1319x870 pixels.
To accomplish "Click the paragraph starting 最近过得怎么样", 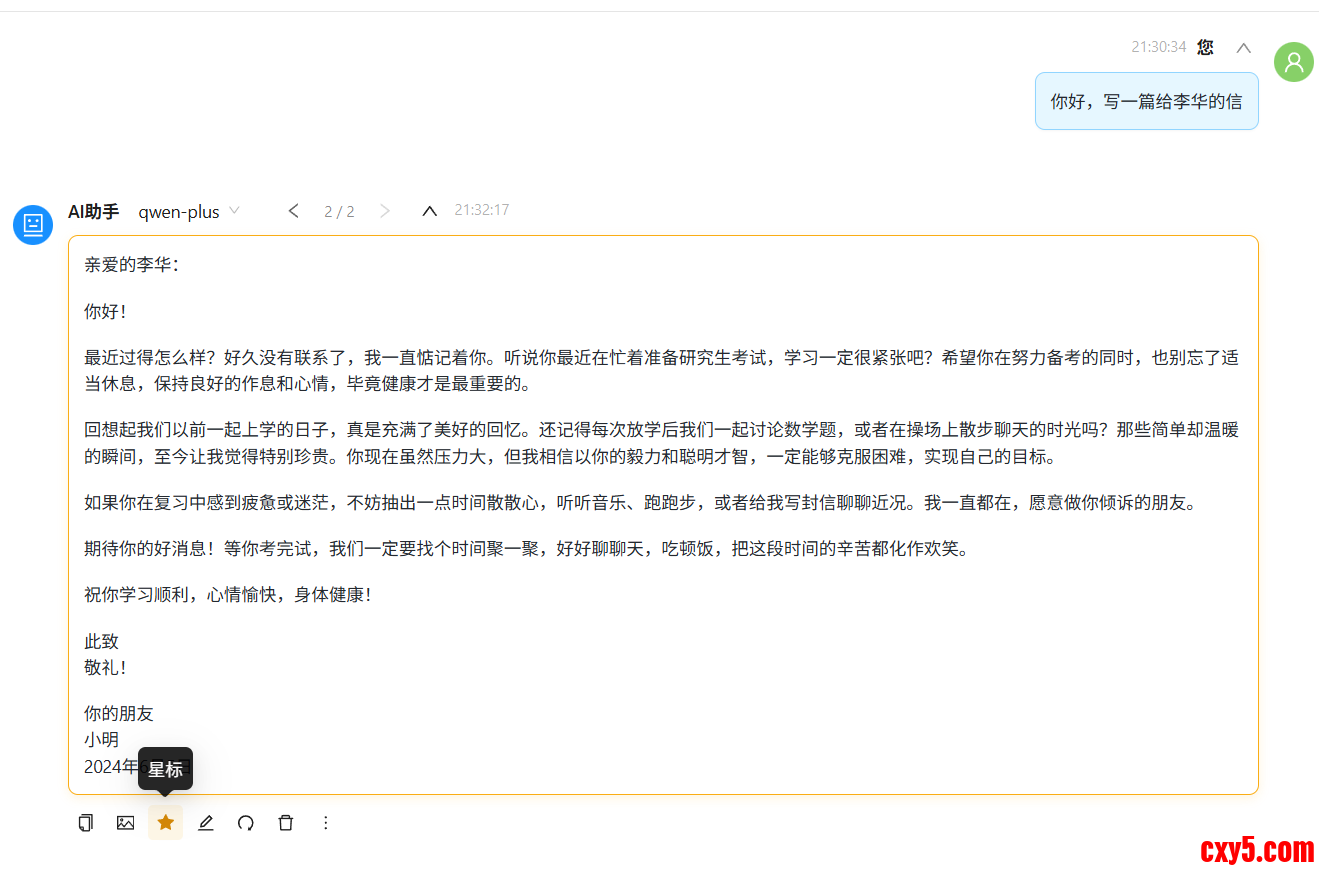I will point(662,371).
